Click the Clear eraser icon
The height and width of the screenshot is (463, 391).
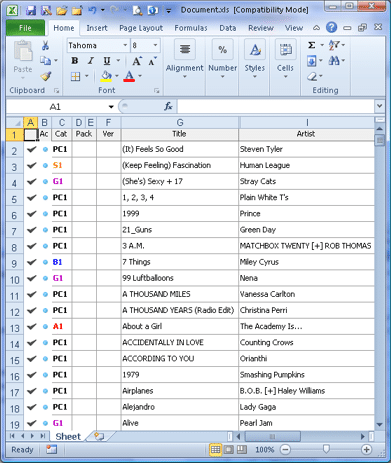pos(312,77)
